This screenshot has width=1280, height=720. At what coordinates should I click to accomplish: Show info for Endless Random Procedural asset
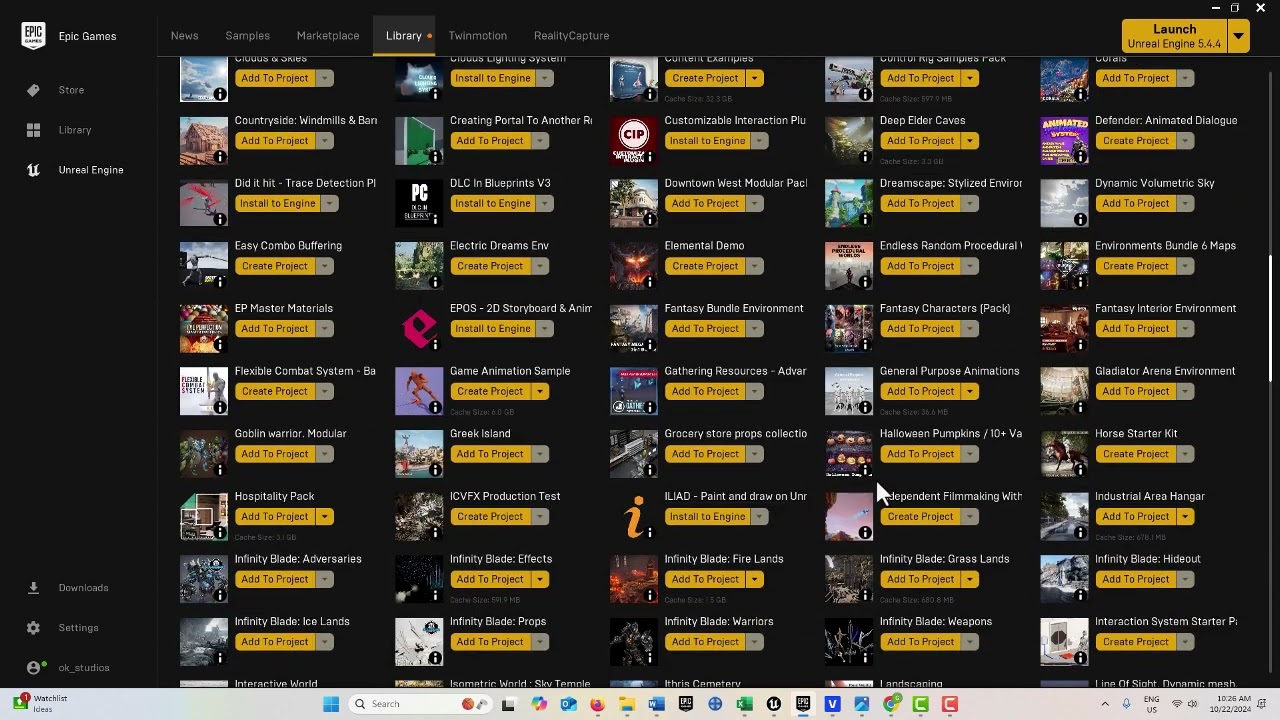click(x=865, y=282)
